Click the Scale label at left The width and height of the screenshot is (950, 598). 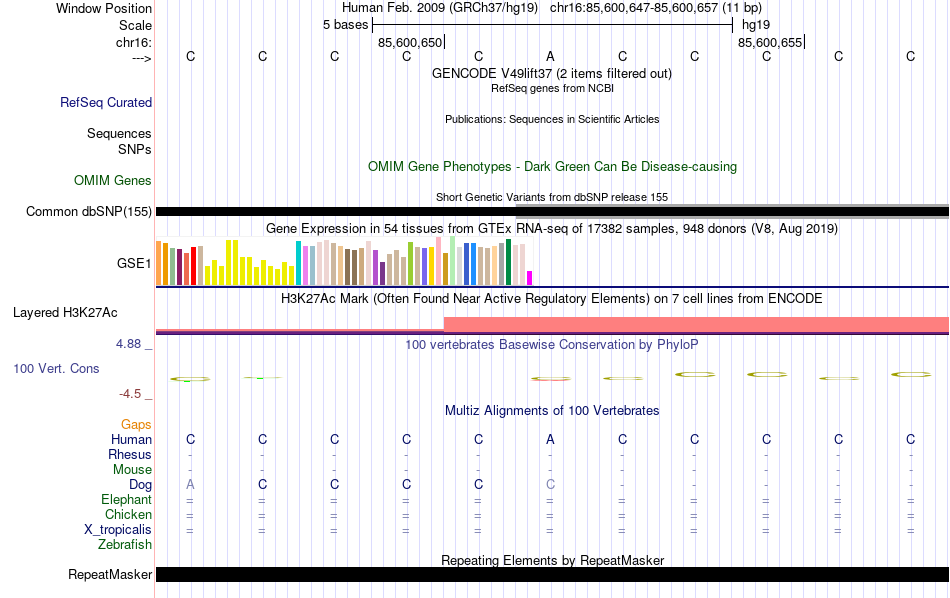click(135, 25)
